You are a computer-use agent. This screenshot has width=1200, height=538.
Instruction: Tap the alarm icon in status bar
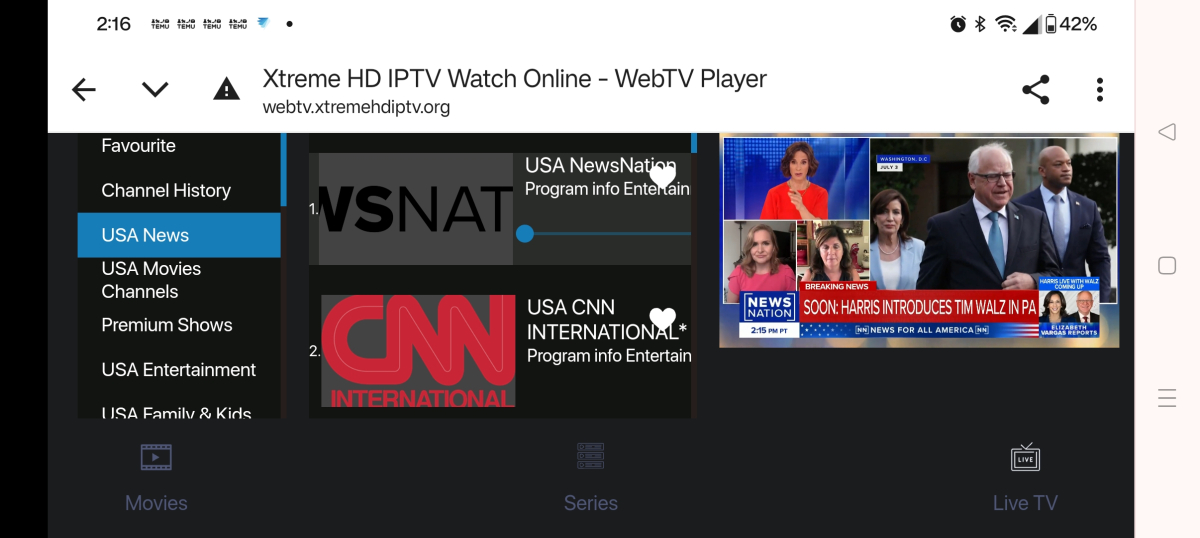click(958, 24)
